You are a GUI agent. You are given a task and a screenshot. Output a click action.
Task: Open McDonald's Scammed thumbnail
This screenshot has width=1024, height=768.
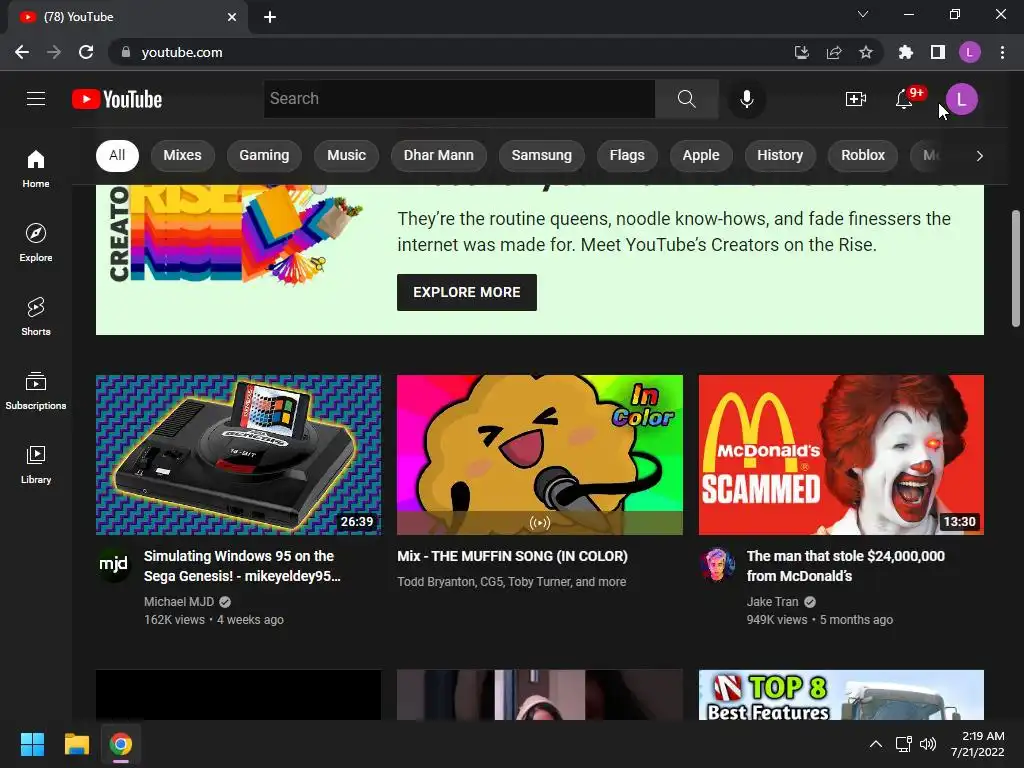(x=841, y=455)
